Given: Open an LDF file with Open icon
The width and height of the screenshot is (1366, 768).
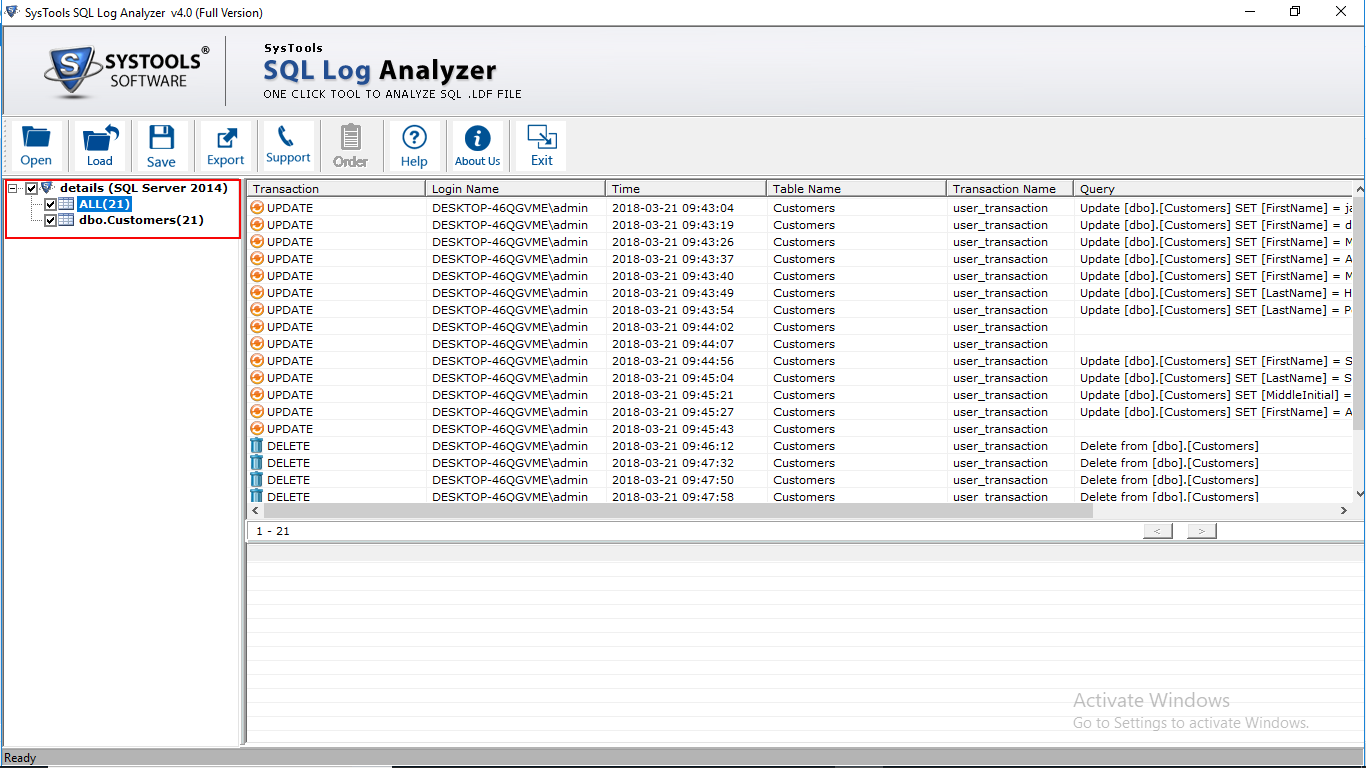Looking at the screenshot, I should click(36, 146).
